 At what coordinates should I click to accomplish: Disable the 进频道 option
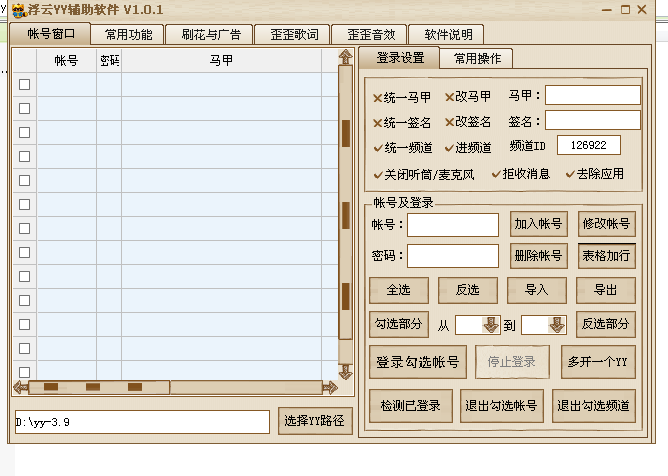tap(468, 147)
